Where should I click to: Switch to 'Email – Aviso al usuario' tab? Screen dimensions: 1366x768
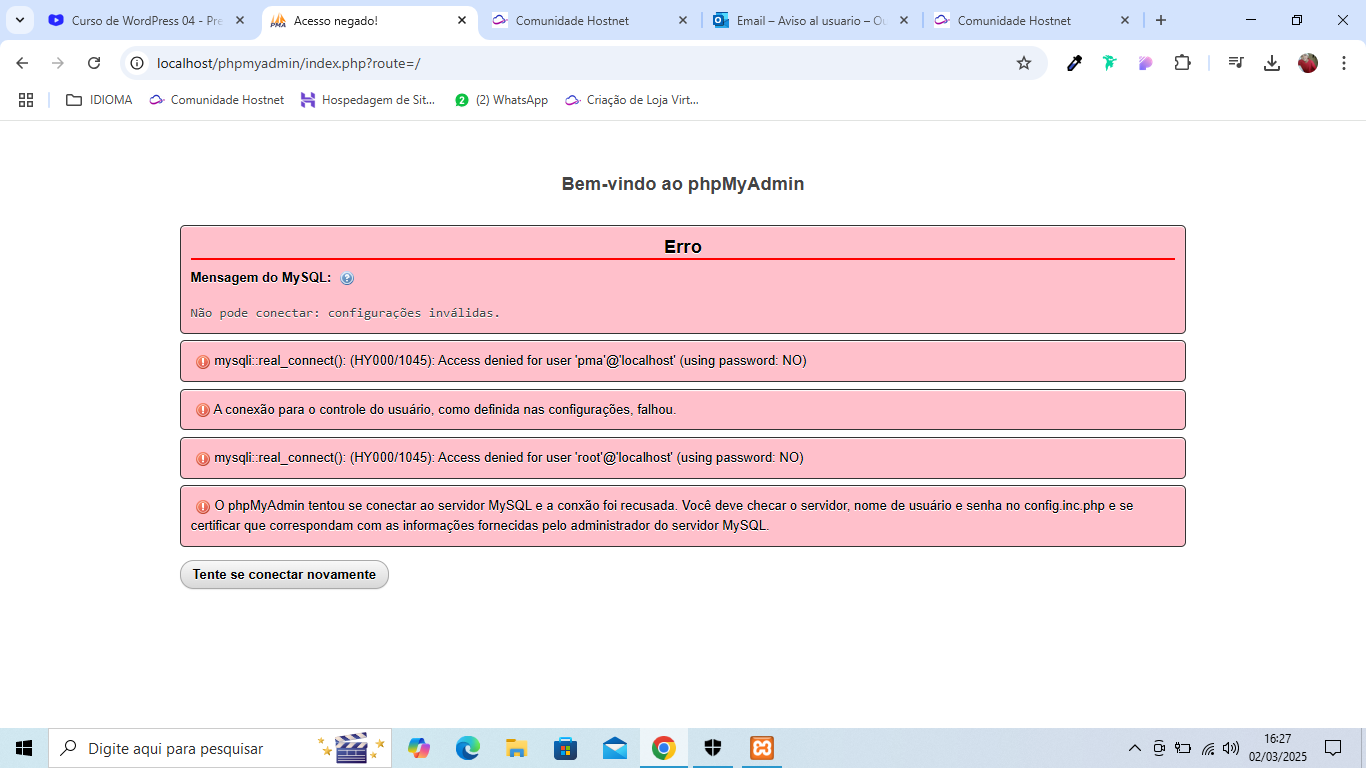point(810,20)
